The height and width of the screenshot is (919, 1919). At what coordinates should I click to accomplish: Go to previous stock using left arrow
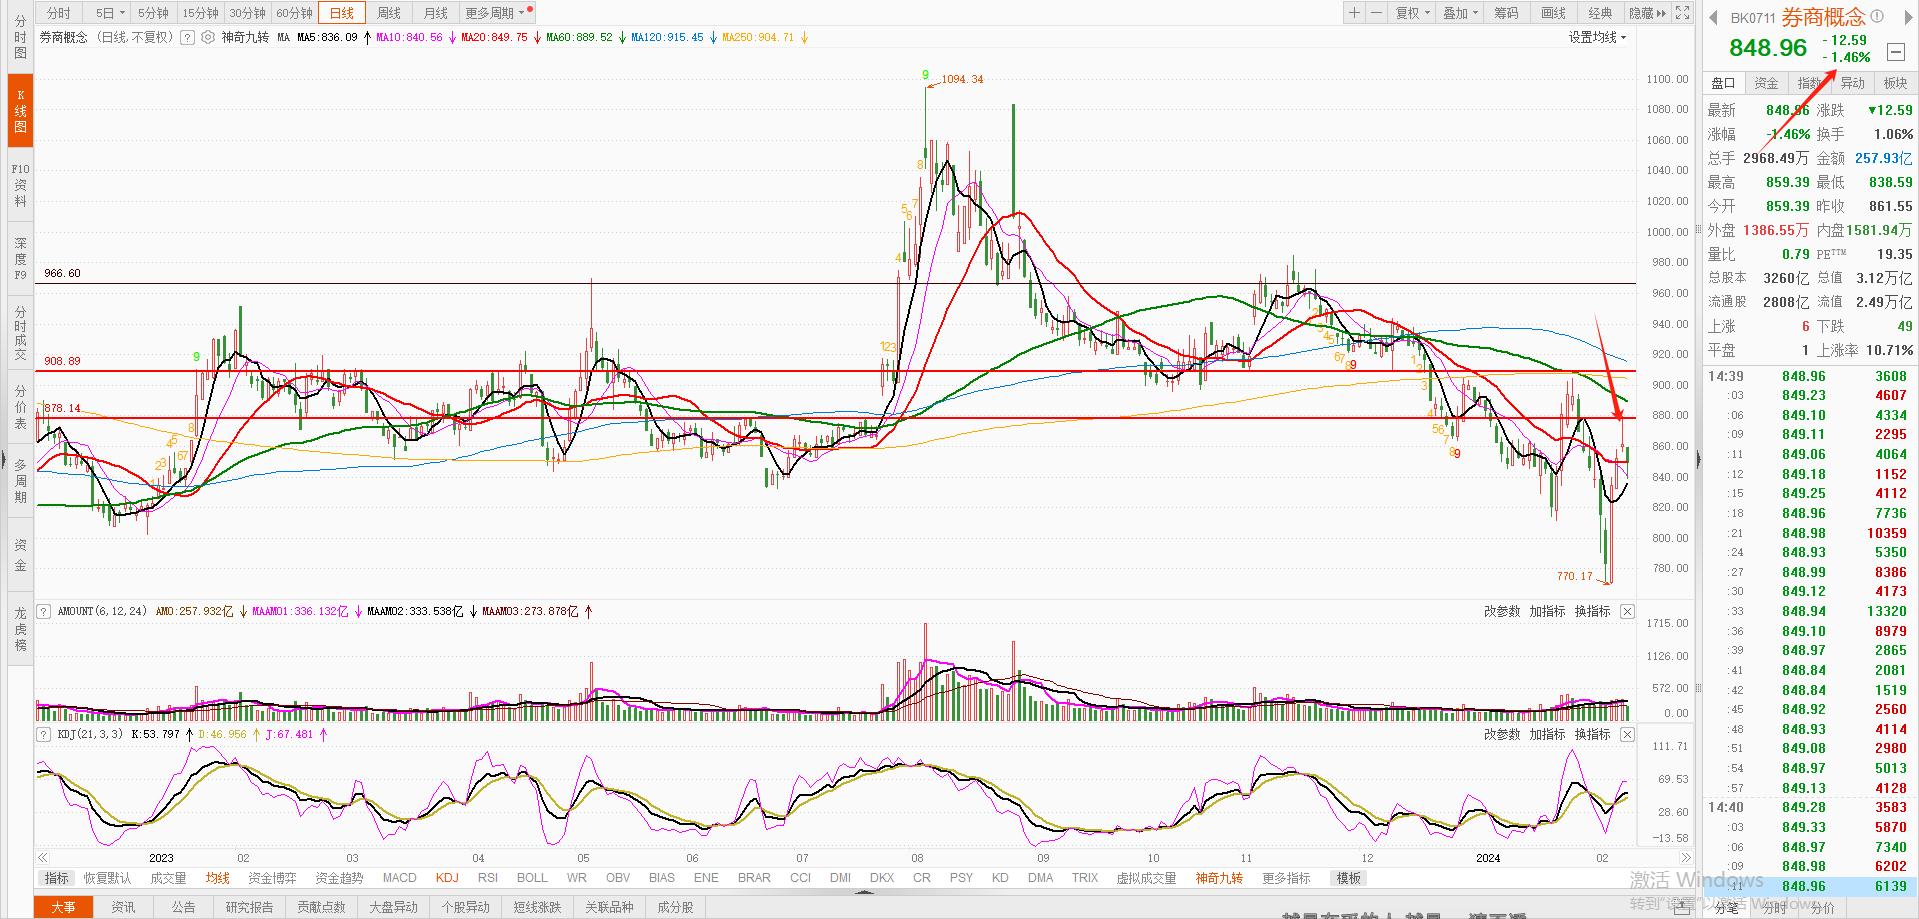tap(1713, 17)
